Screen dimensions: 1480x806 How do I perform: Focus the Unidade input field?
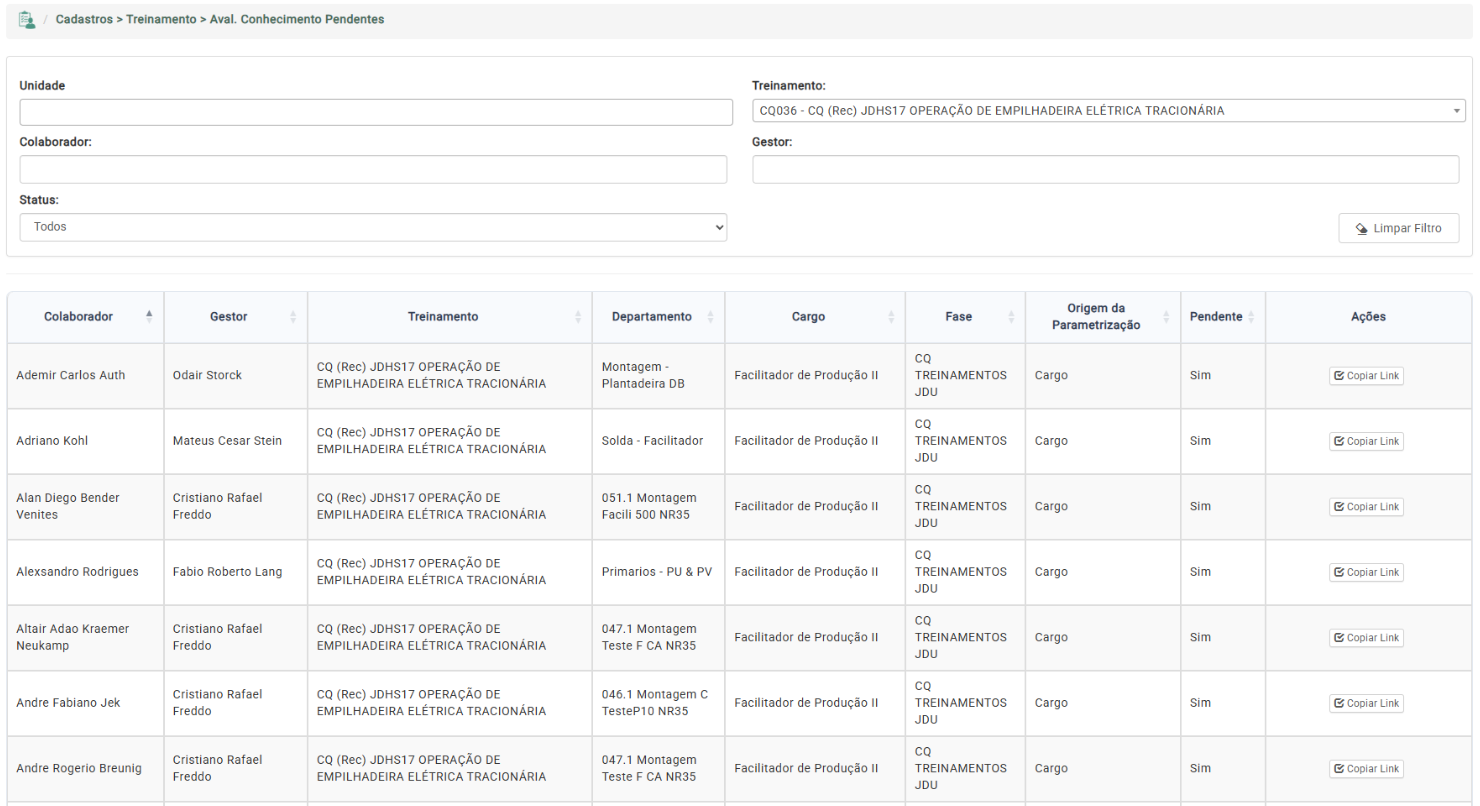(x=376, y=112)
